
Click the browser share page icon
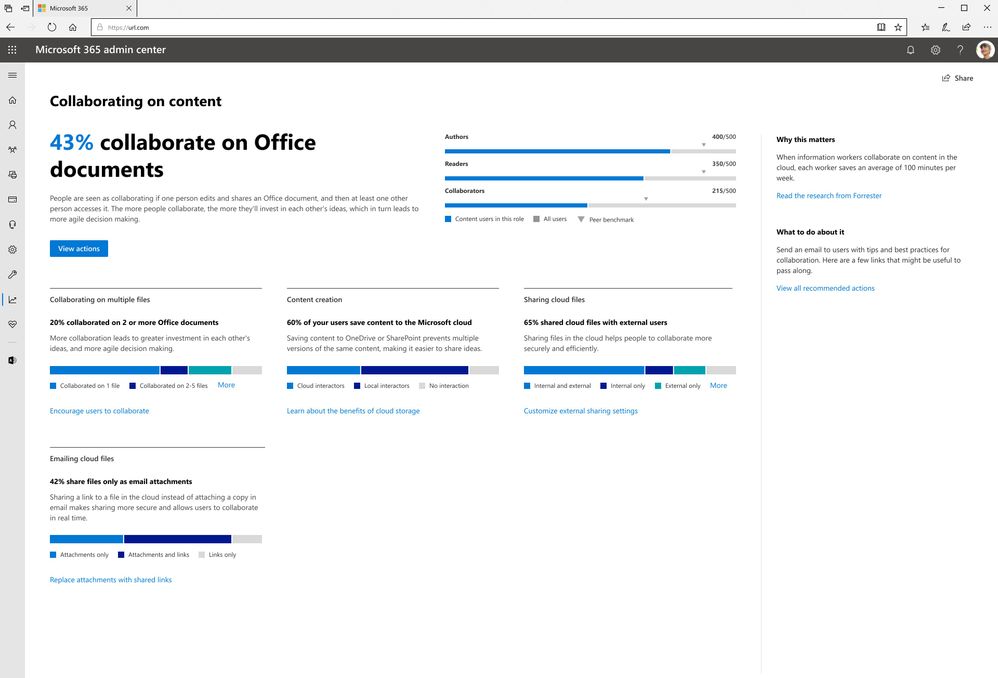pyautogui.click(x=966, y=27)
